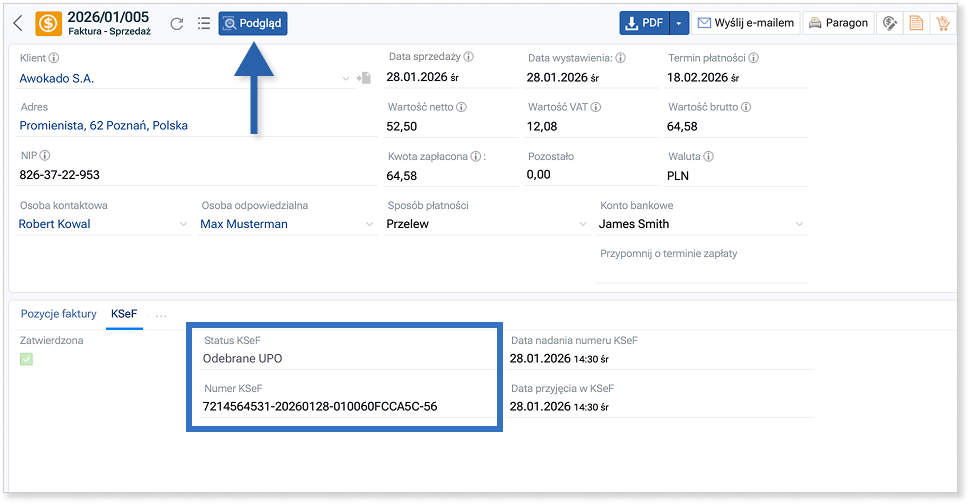Screen dimensions: 969x504
Task: Click the orange invoice dollar icon
Action: pyautogui.click(x=48, y=24)
